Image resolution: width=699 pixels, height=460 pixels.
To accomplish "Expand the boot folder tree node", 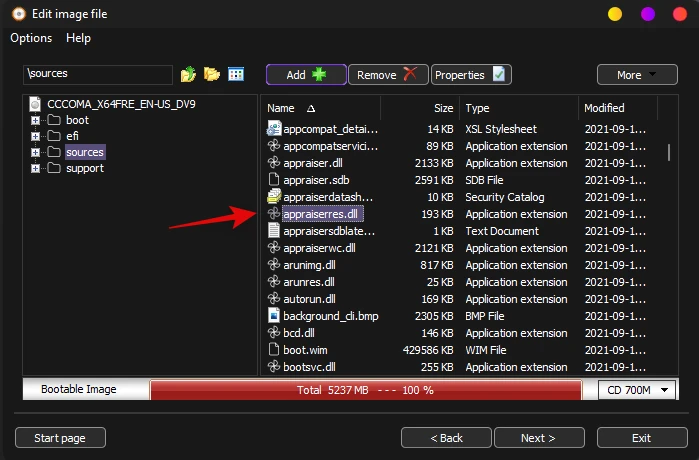I will [36, 120].
